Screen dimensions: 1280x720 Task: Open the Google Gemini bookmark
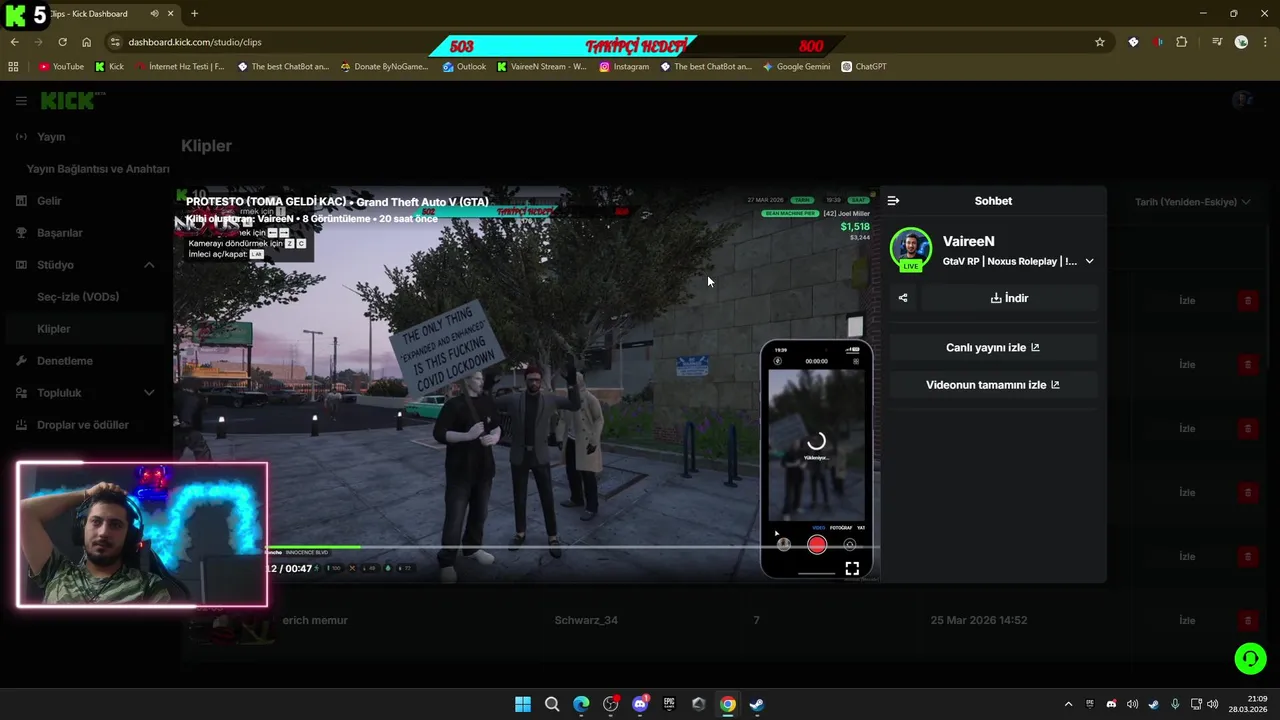(796, 67)
